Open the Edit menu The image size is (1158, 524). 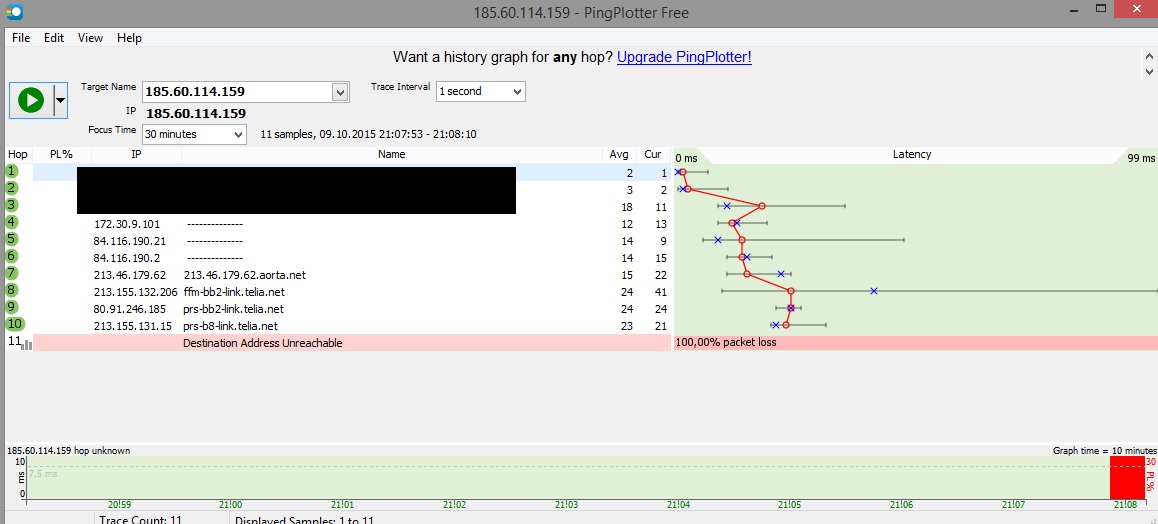(x=54, y=38)
